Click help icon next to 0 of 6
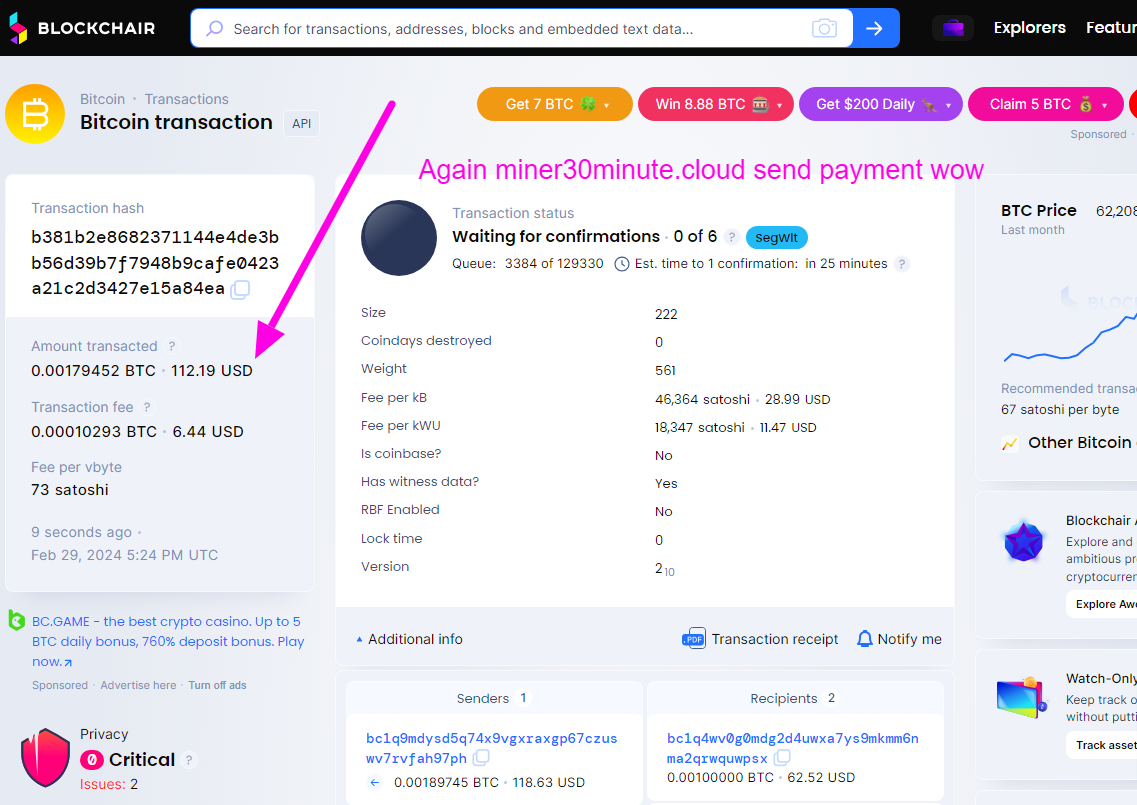Screen dimensions: 1137x805 (732, 236)
